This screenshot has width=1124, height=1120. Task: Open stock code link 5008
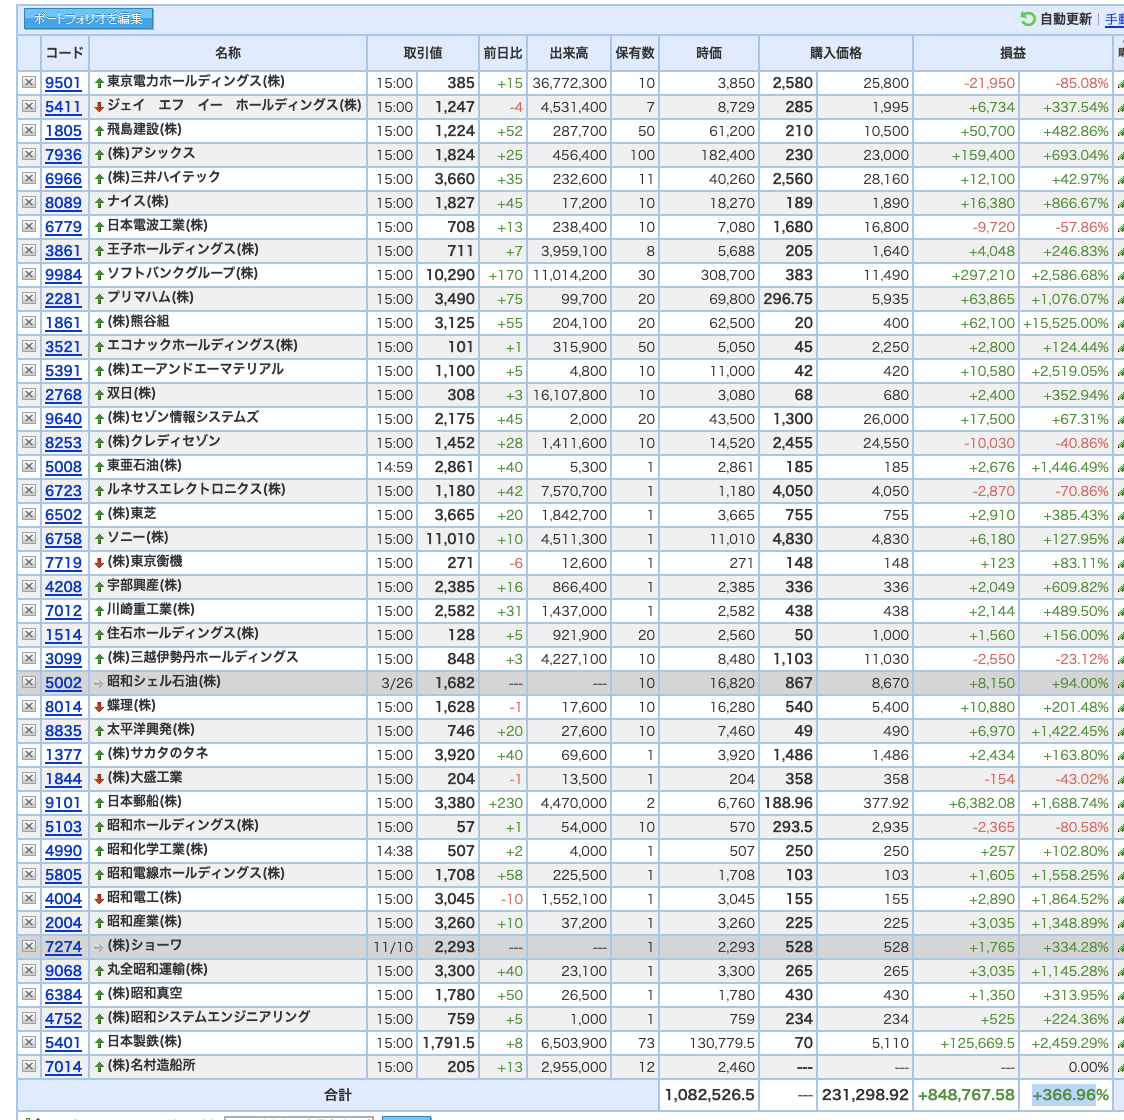click(x=63, y=467)
